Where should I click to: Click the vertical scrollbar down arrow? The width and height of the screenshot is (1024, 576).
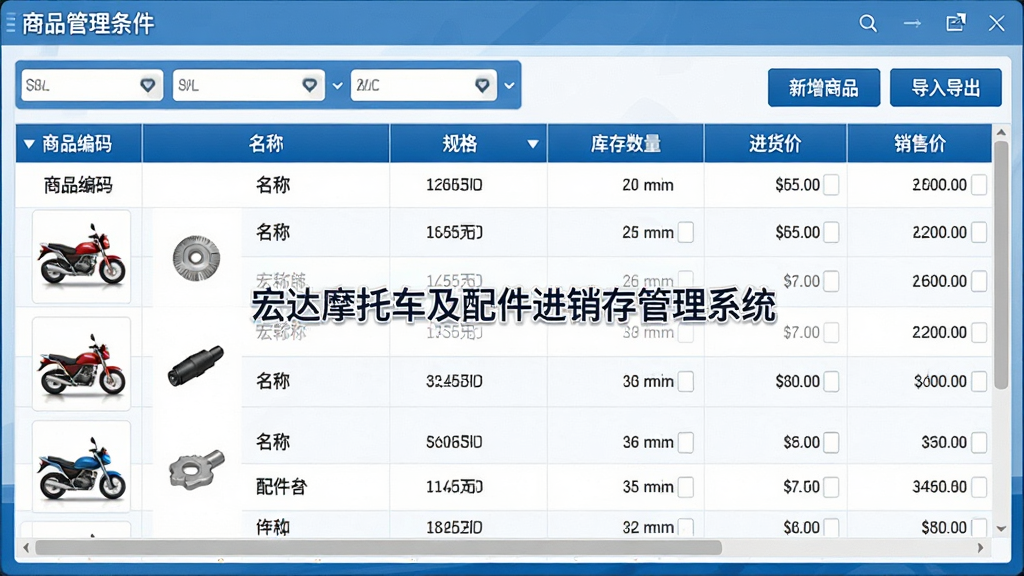(x=1001, y=528)
